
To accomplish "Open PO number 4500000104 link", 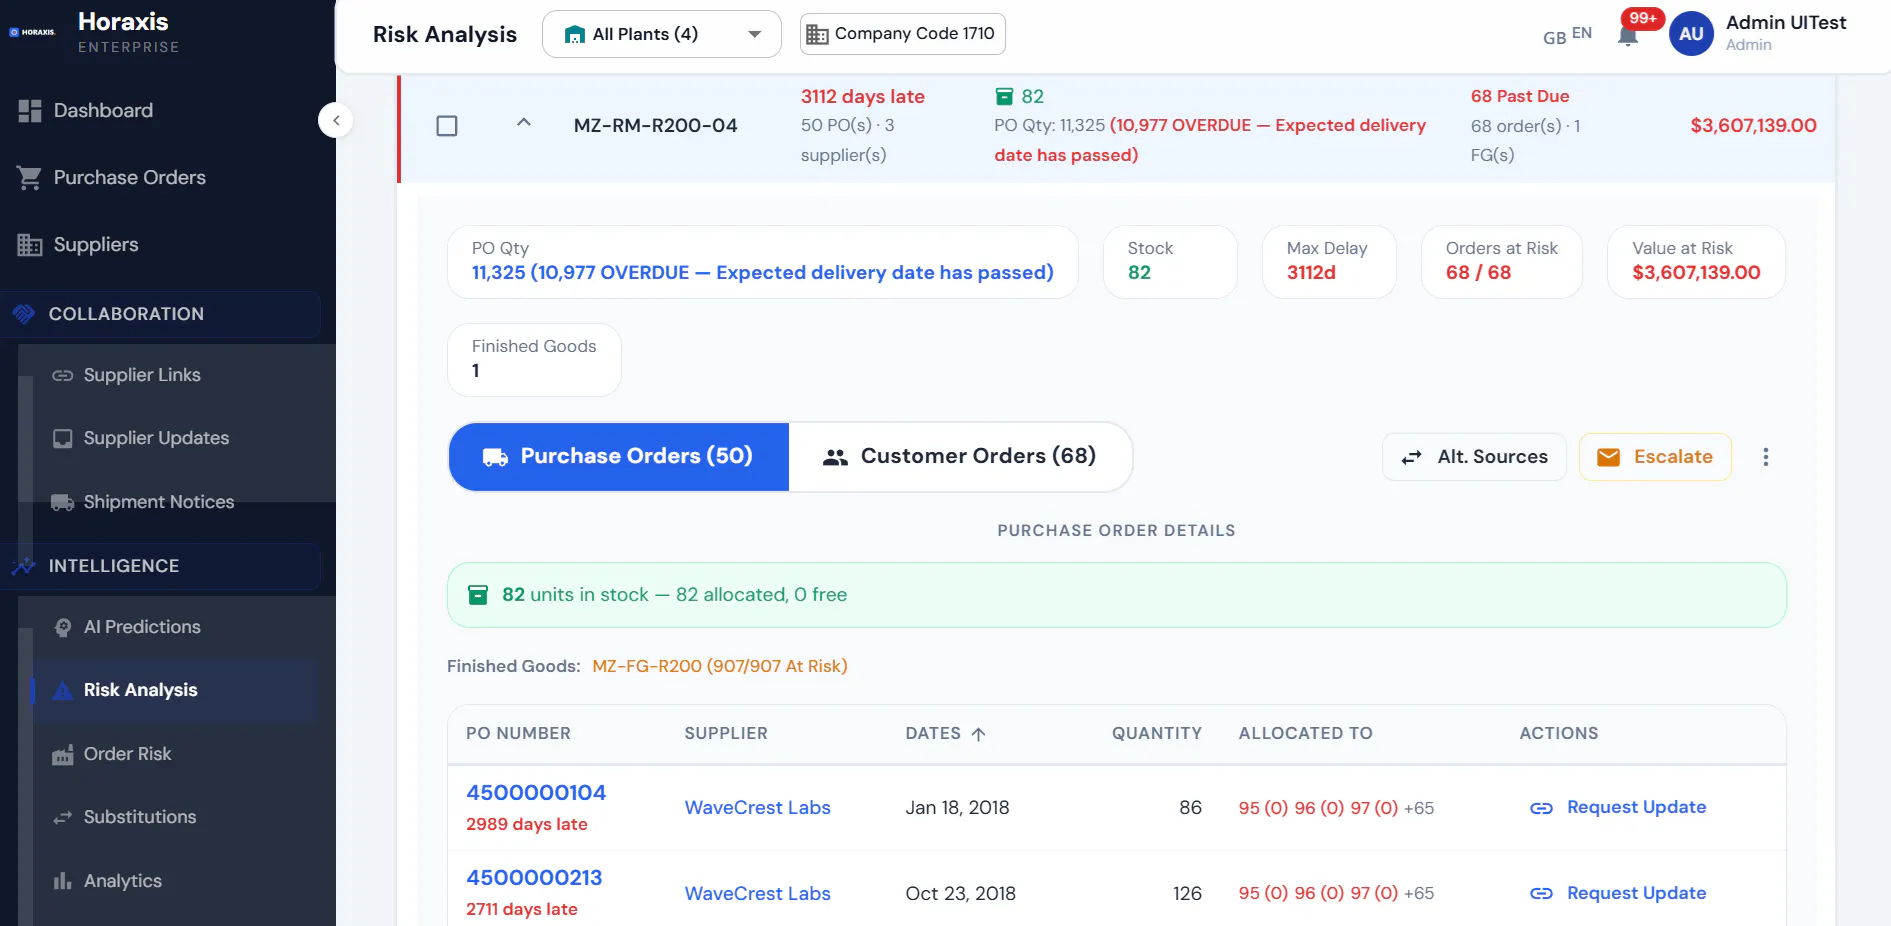I will [536, 793].
